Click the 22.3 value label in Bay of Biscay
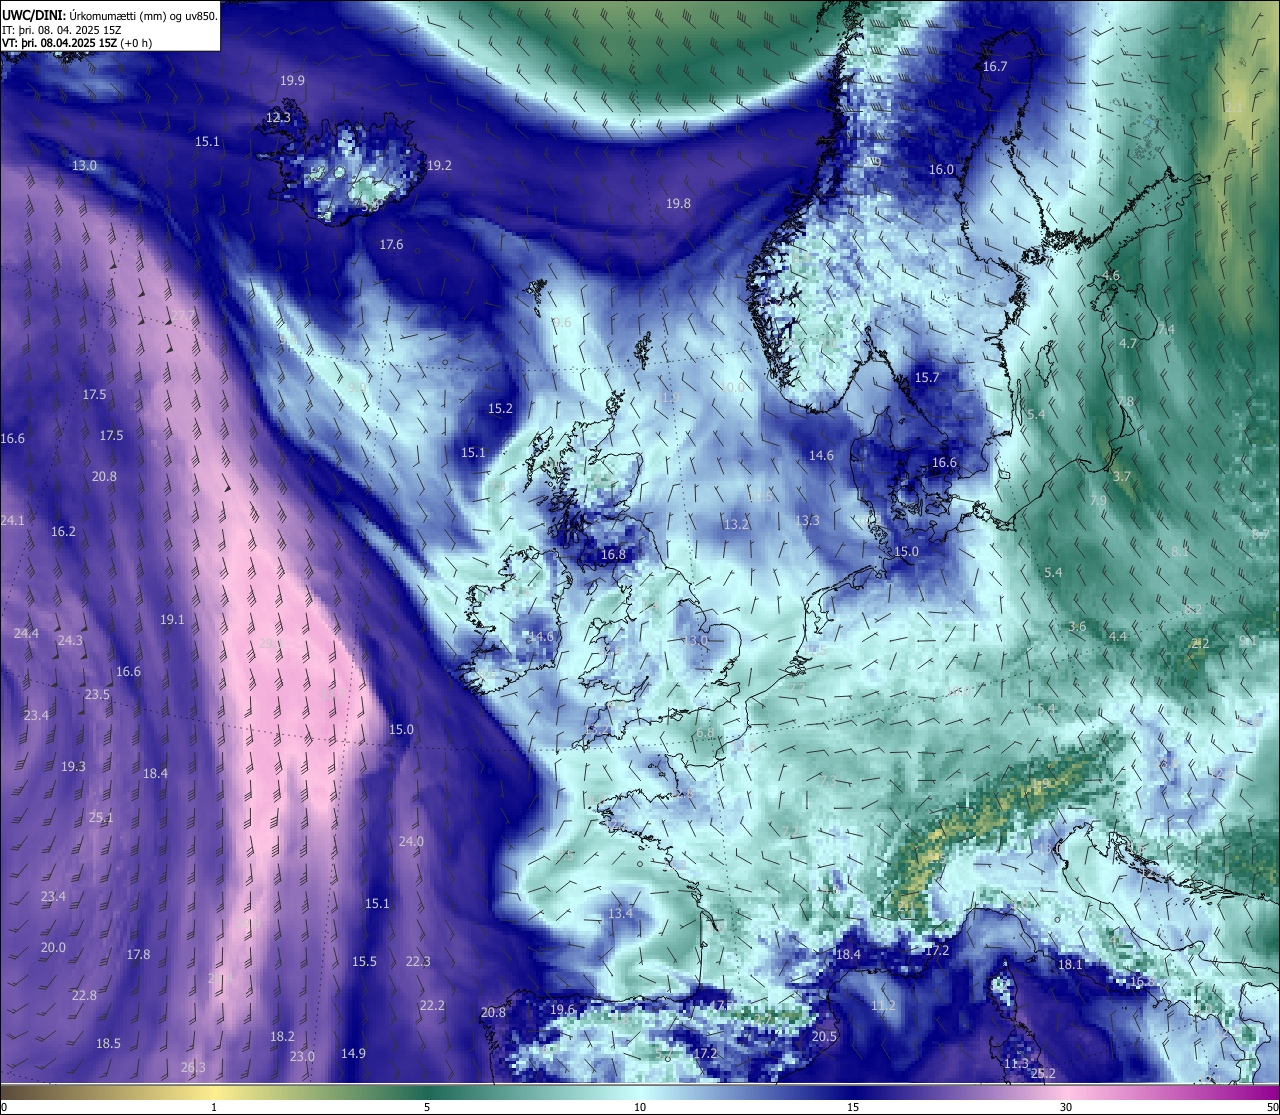Screen dimensions: 1280x1115 [418, 962]
